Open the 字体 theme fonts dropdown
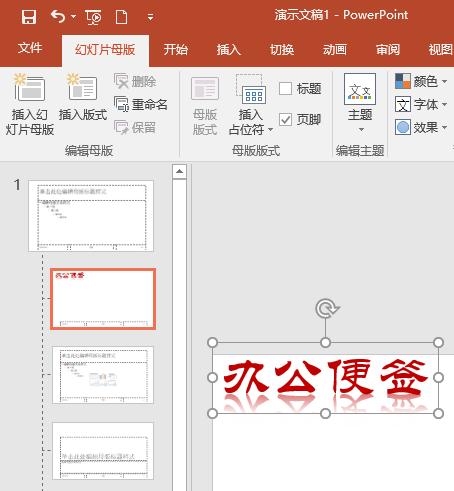Viewport: 454px width, 491px height. [421, 104]
